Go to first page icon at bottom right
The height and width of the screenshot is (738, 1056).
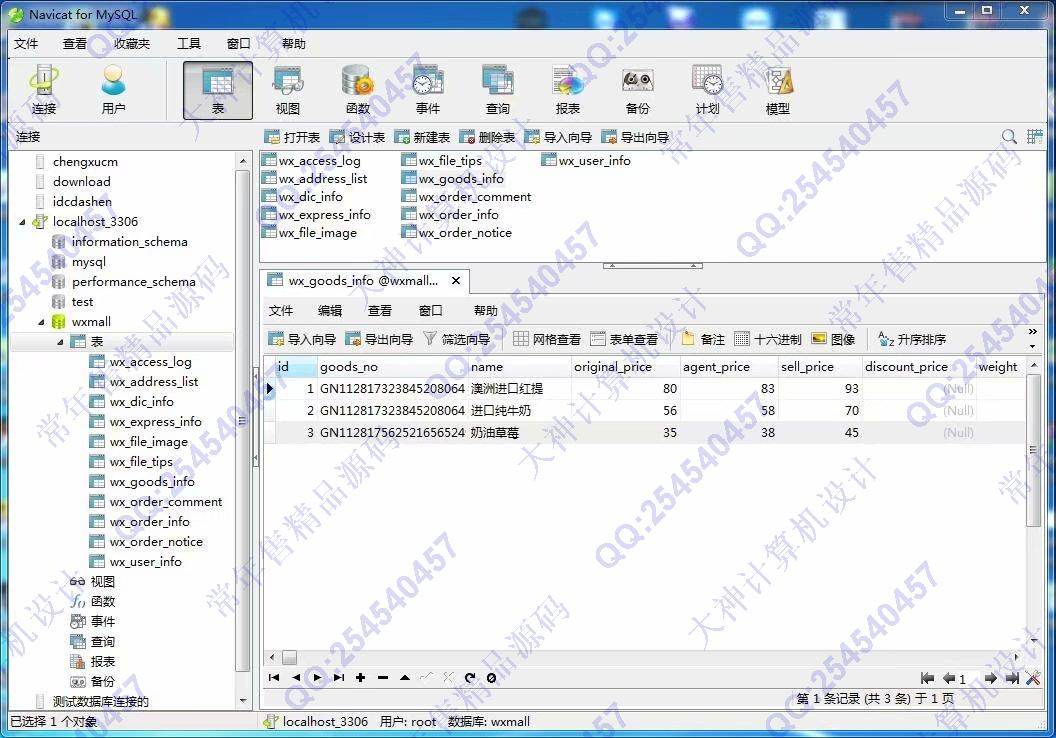[x=927, y=678]
